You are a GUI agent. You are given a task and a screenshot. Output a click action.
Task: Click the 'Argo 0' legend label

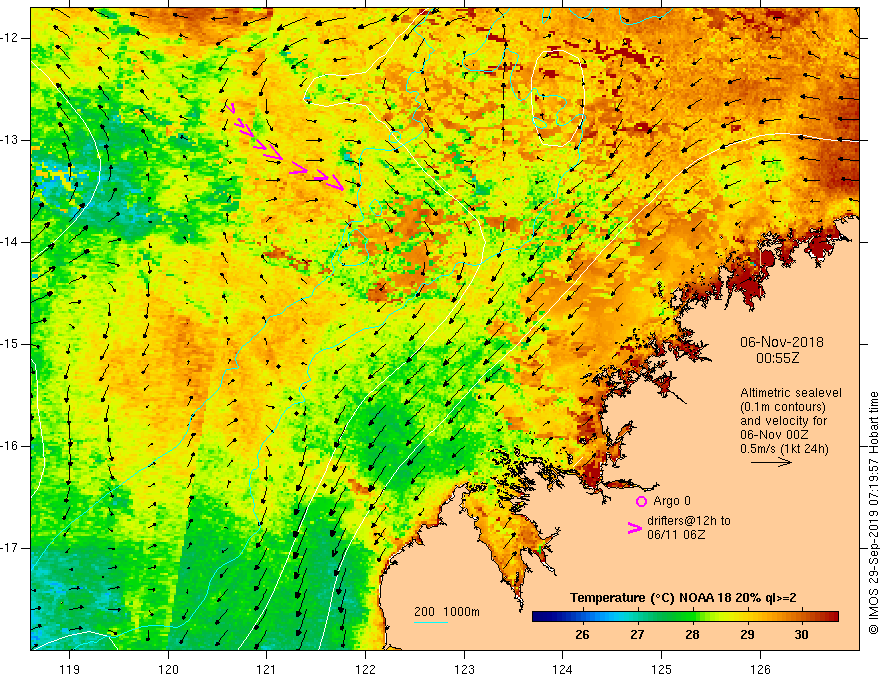(x=672, y=501)
